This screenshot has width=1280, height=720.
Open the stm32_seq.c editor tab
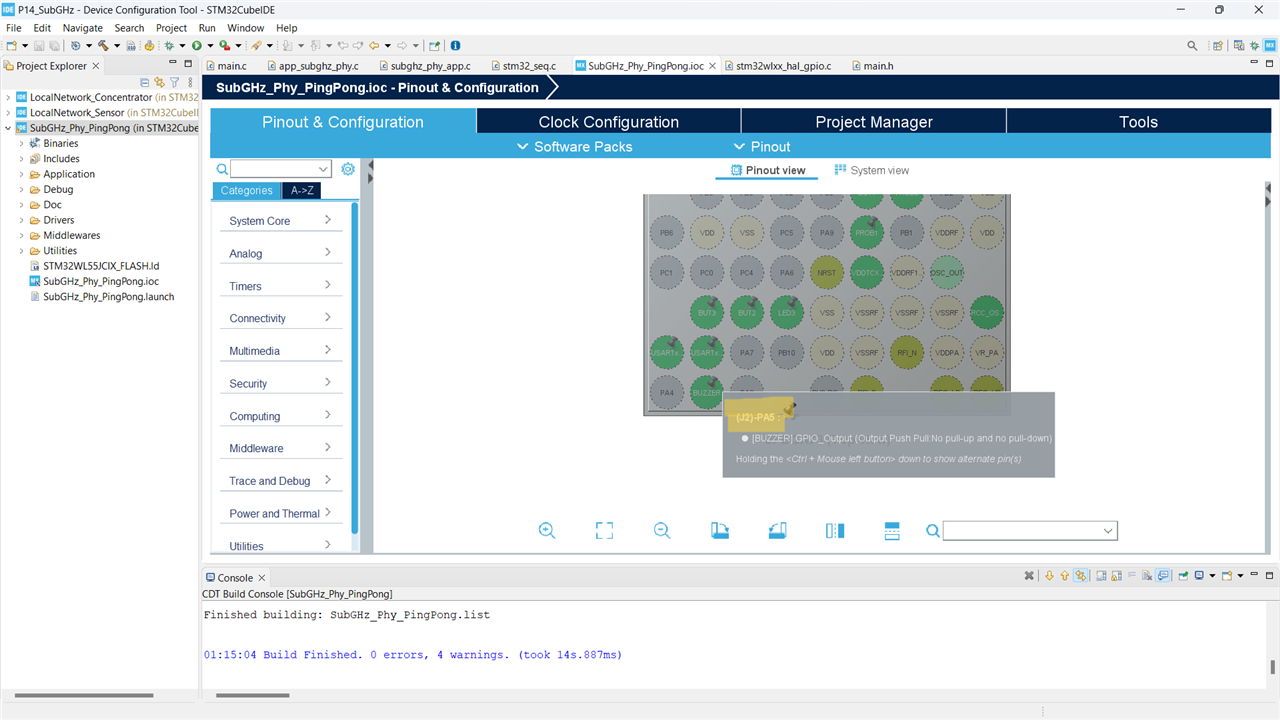(x=522, y=66)
